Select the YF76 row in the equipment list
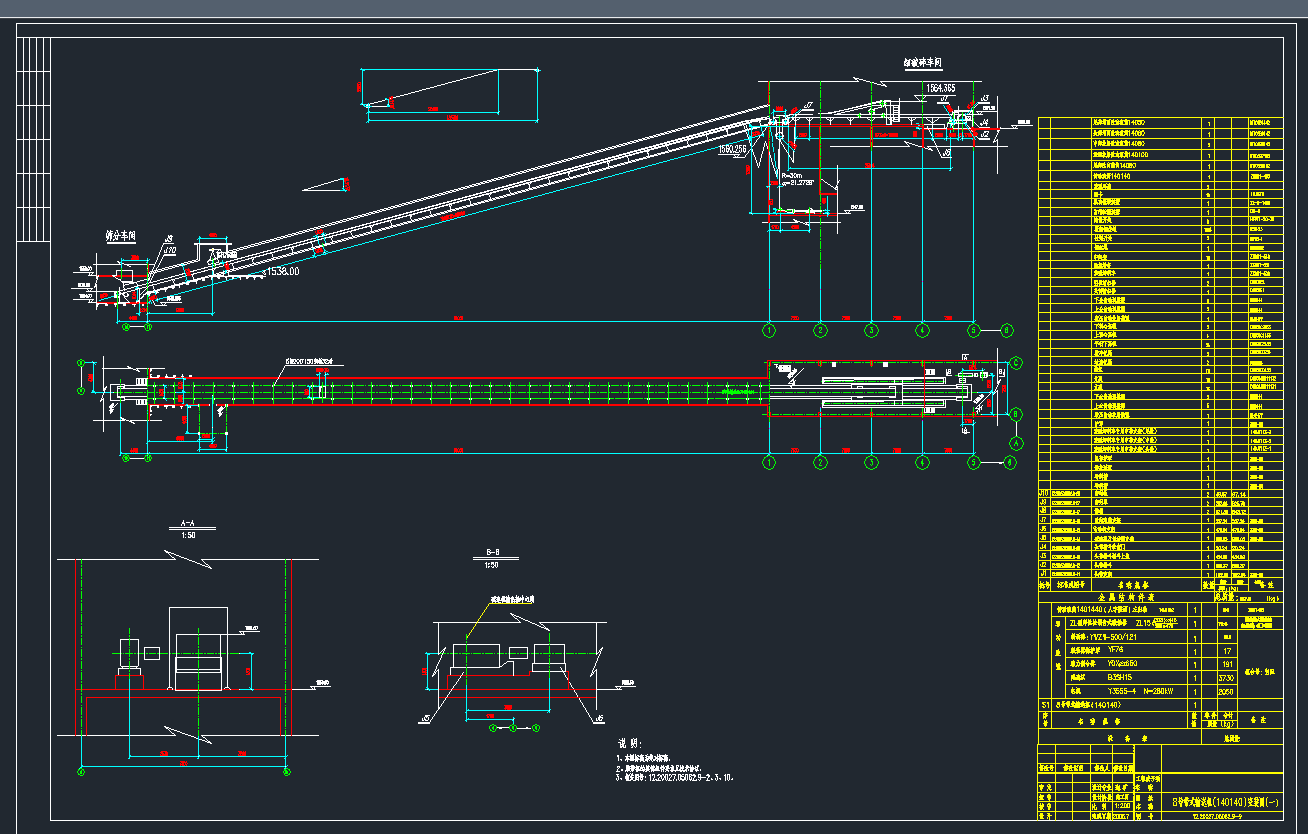Viewport: 1308px width, 834px height. [1097, 650]
